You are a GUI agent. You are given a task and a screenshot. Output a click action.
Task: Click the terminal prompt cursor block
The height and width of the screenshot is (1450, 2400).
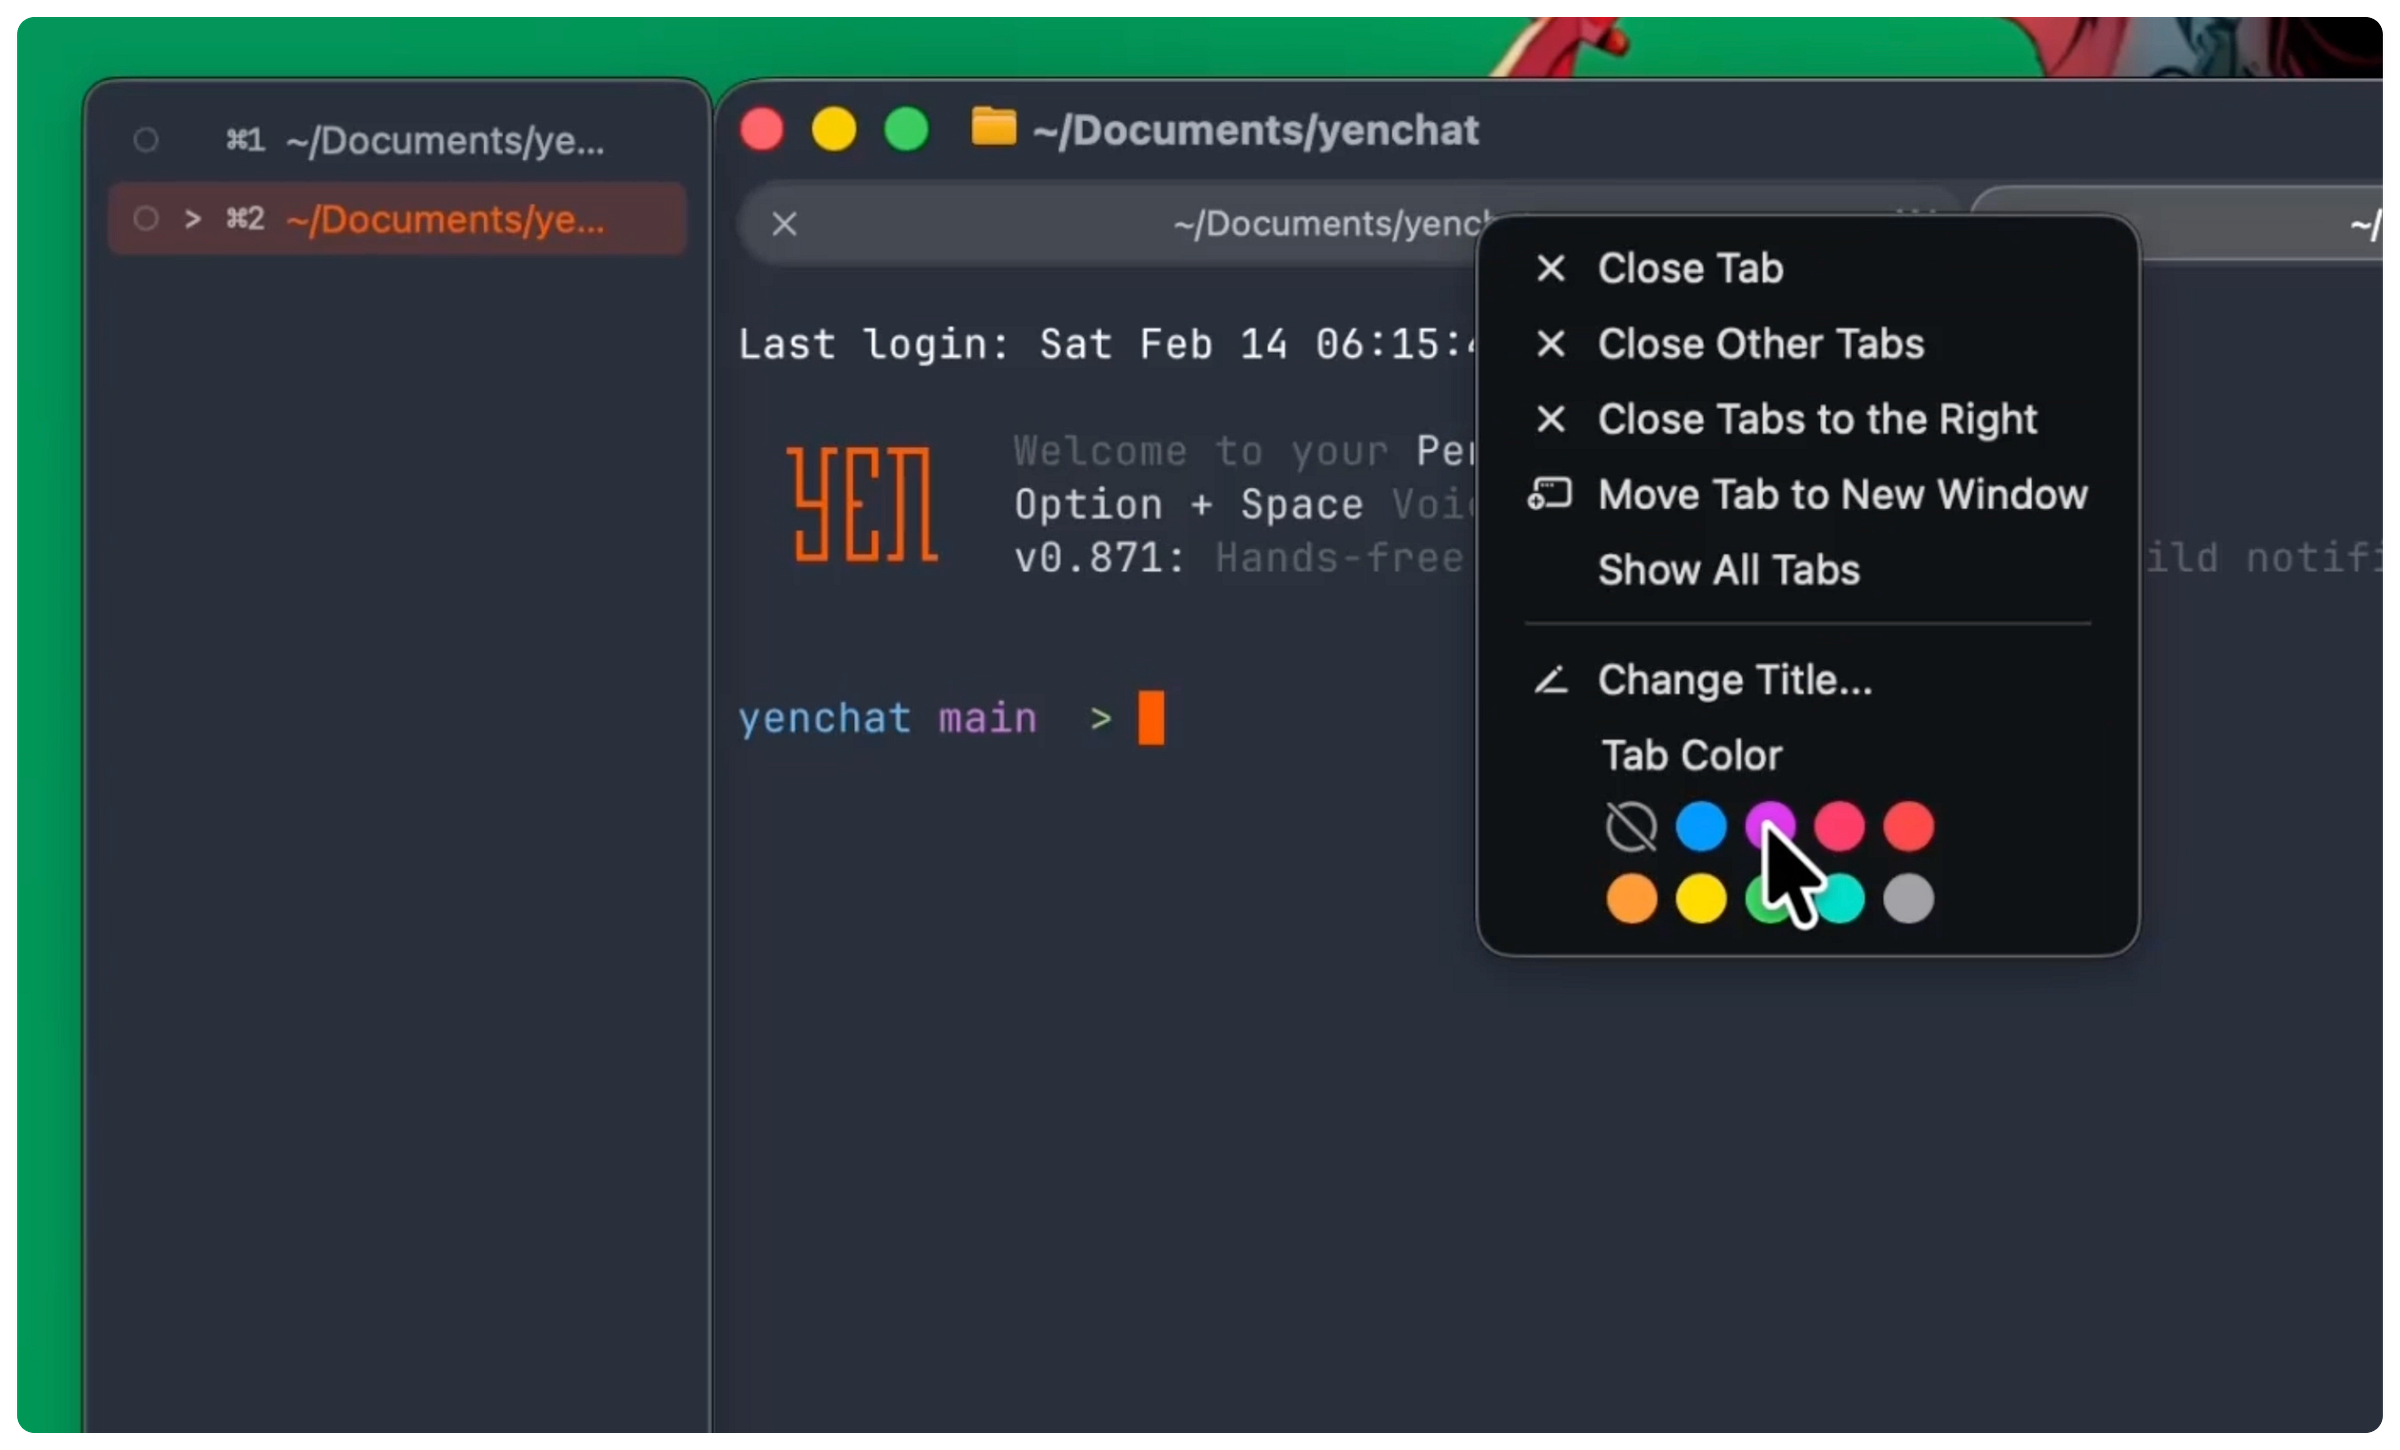1151,718
